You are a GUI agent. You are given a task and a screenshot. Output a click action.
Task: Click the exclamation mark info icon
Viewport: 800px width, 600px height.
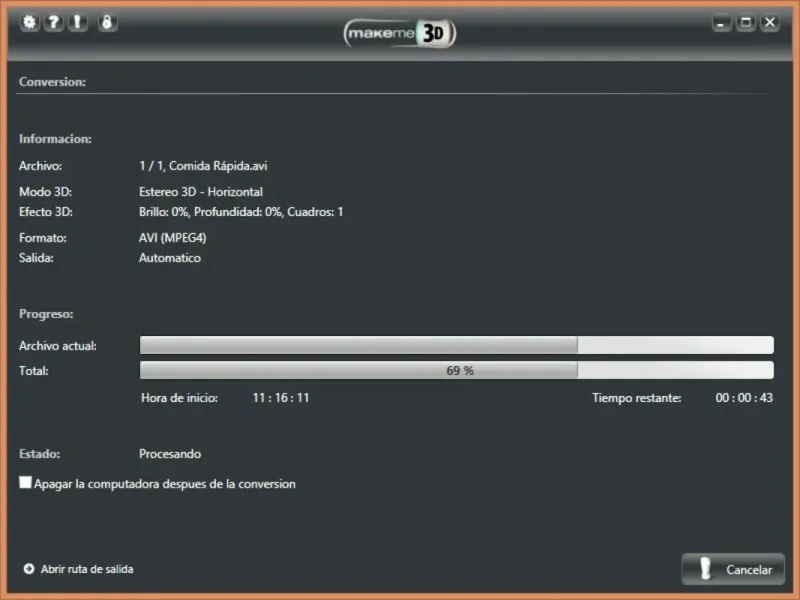pyautogui.click(x=78, y=22)
